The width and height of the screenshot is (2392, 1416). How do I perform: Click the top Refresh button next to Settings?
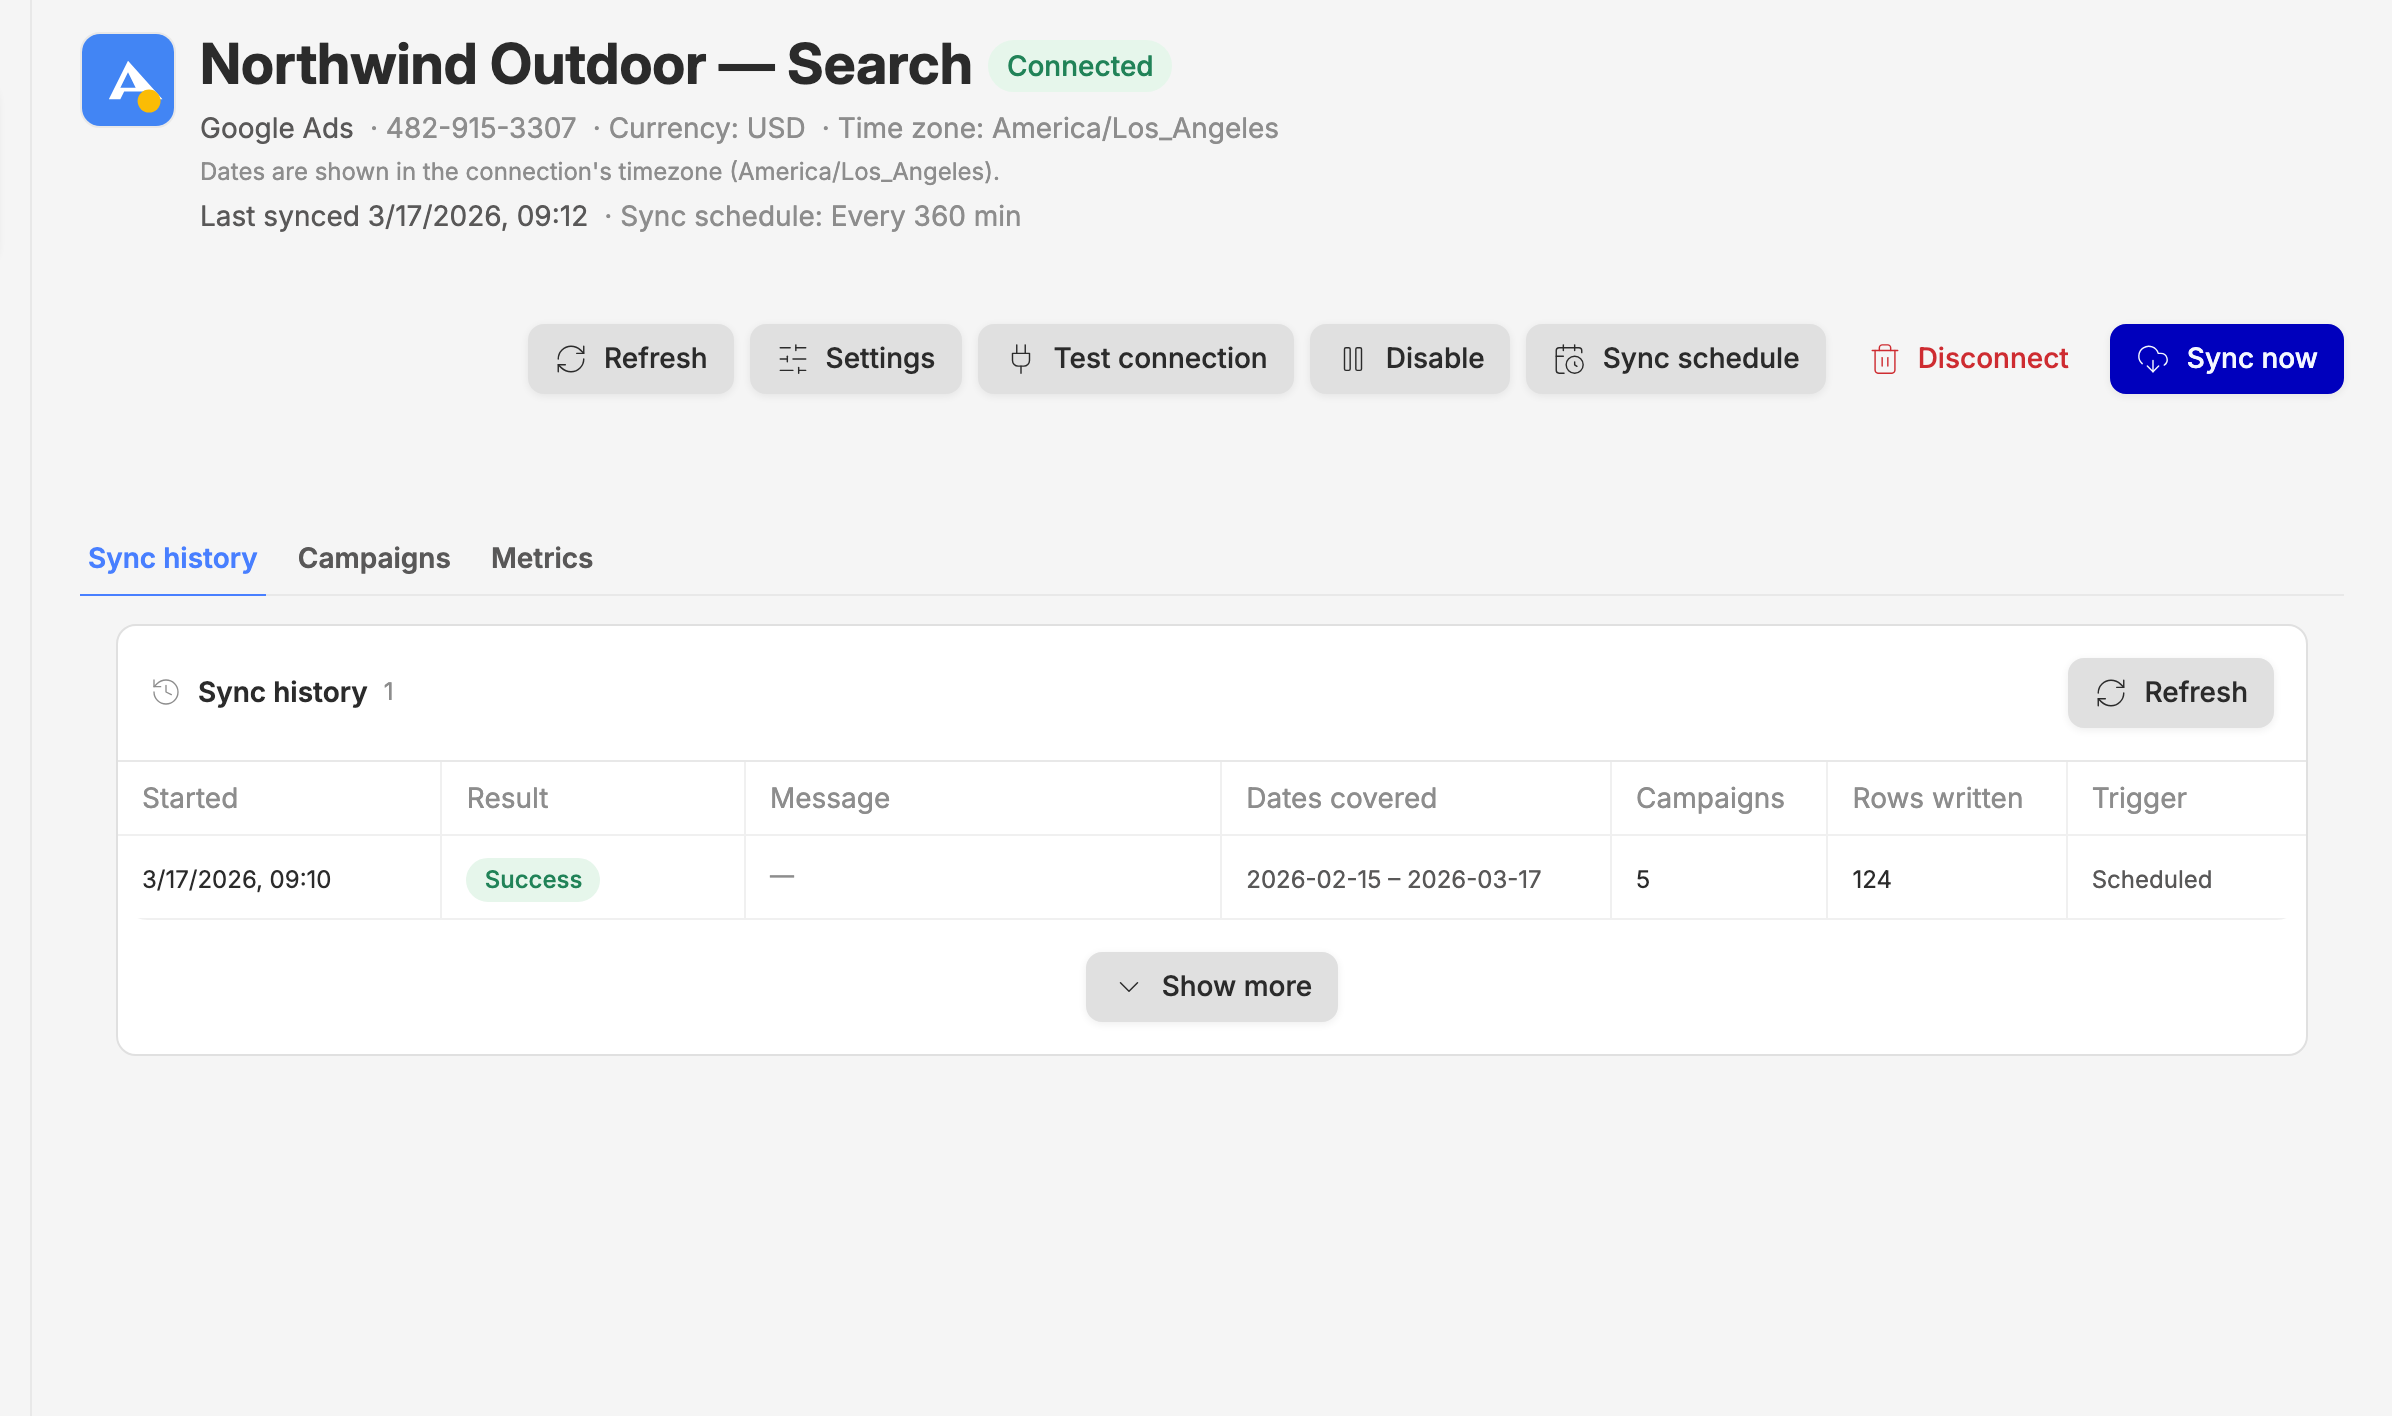click(x=631, y=358)
